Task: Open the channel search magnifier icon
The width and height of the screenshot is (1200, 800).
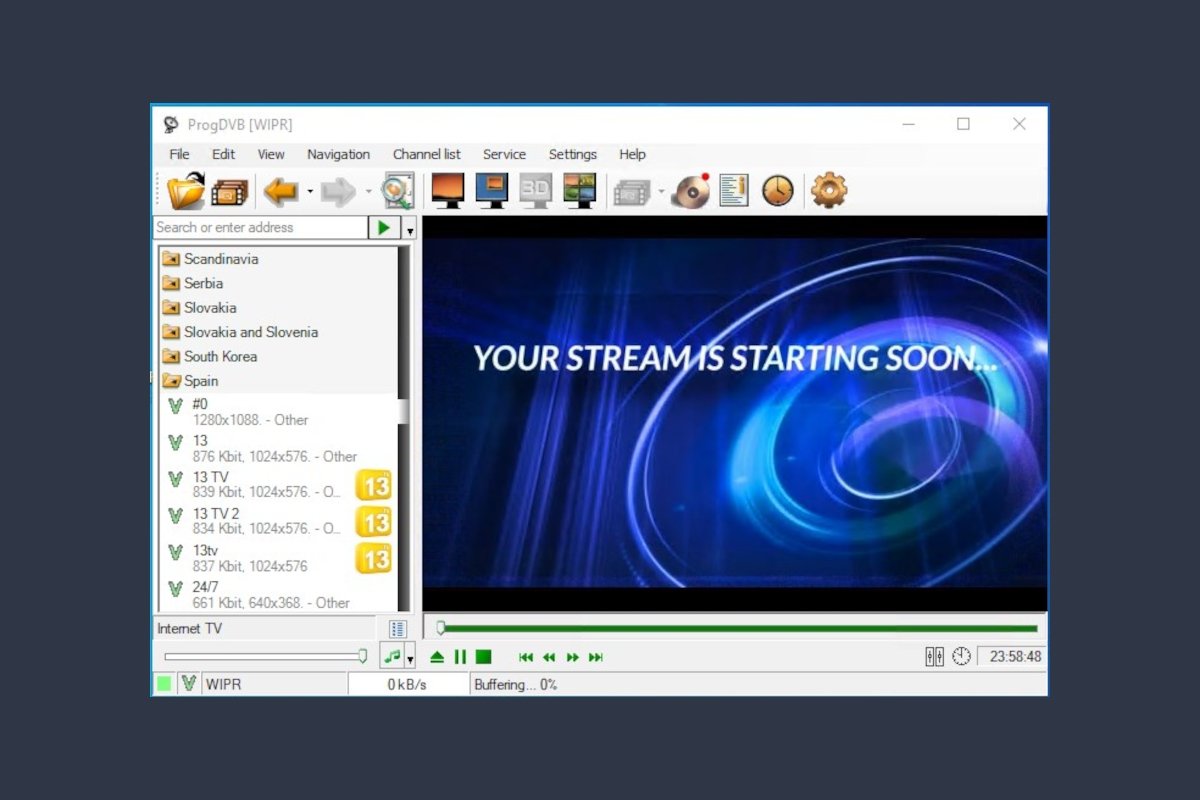Action: [398, 191]
